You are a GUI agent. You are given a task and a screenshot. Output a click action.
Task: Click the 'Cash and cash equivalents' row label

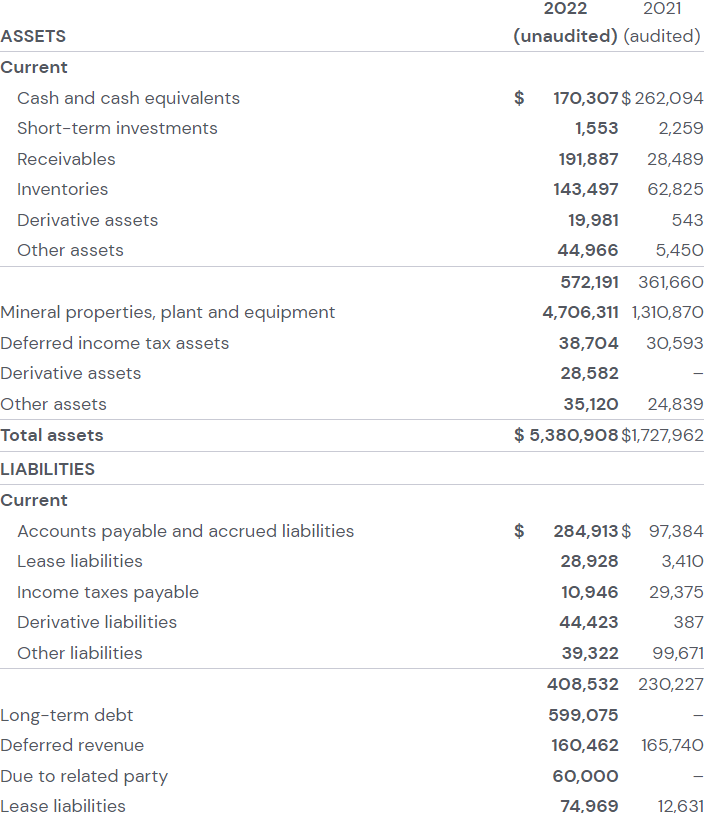(128, 98)
